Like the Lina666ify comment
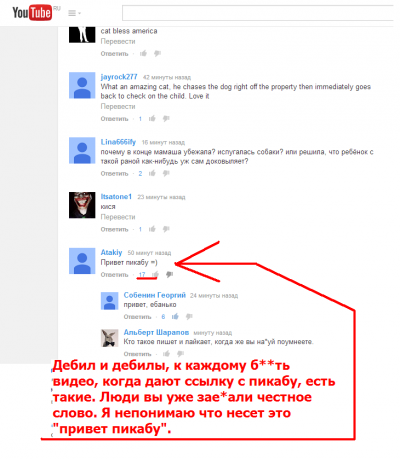The width and height of the screenshot is (400, 459). click(152, 173)
